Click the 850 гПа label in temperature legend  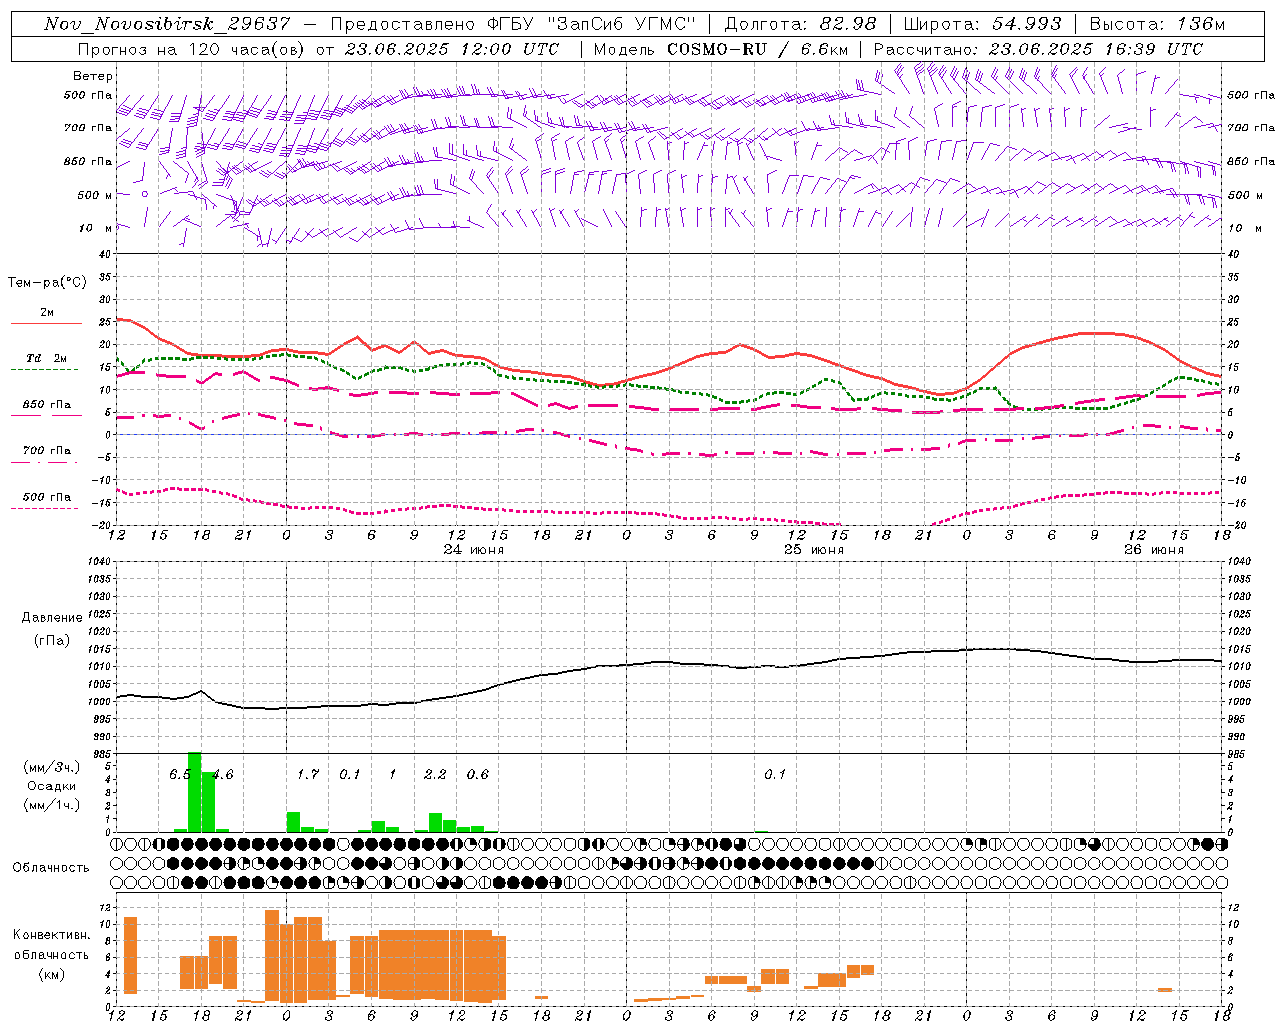click(47, 405)
